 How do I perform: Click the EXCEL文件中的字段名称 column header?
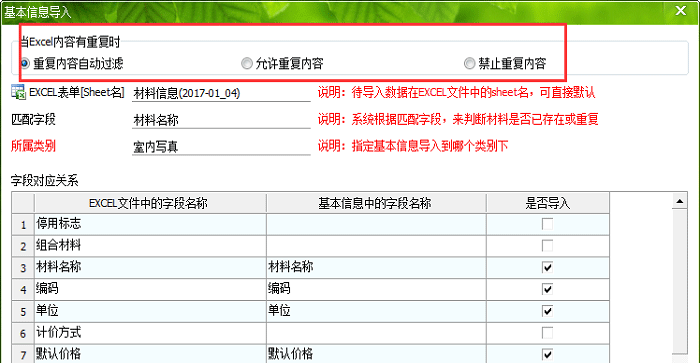tap(150, 203)
